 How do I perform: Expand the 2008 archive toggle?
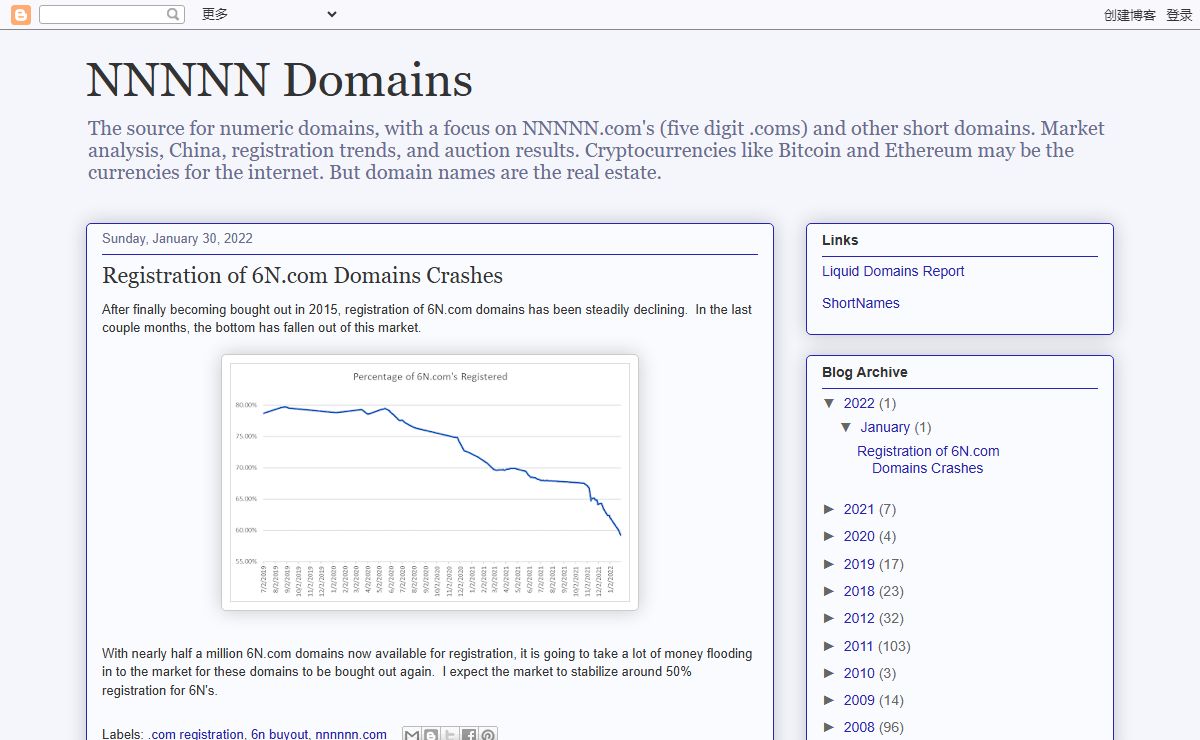point(829,727)
